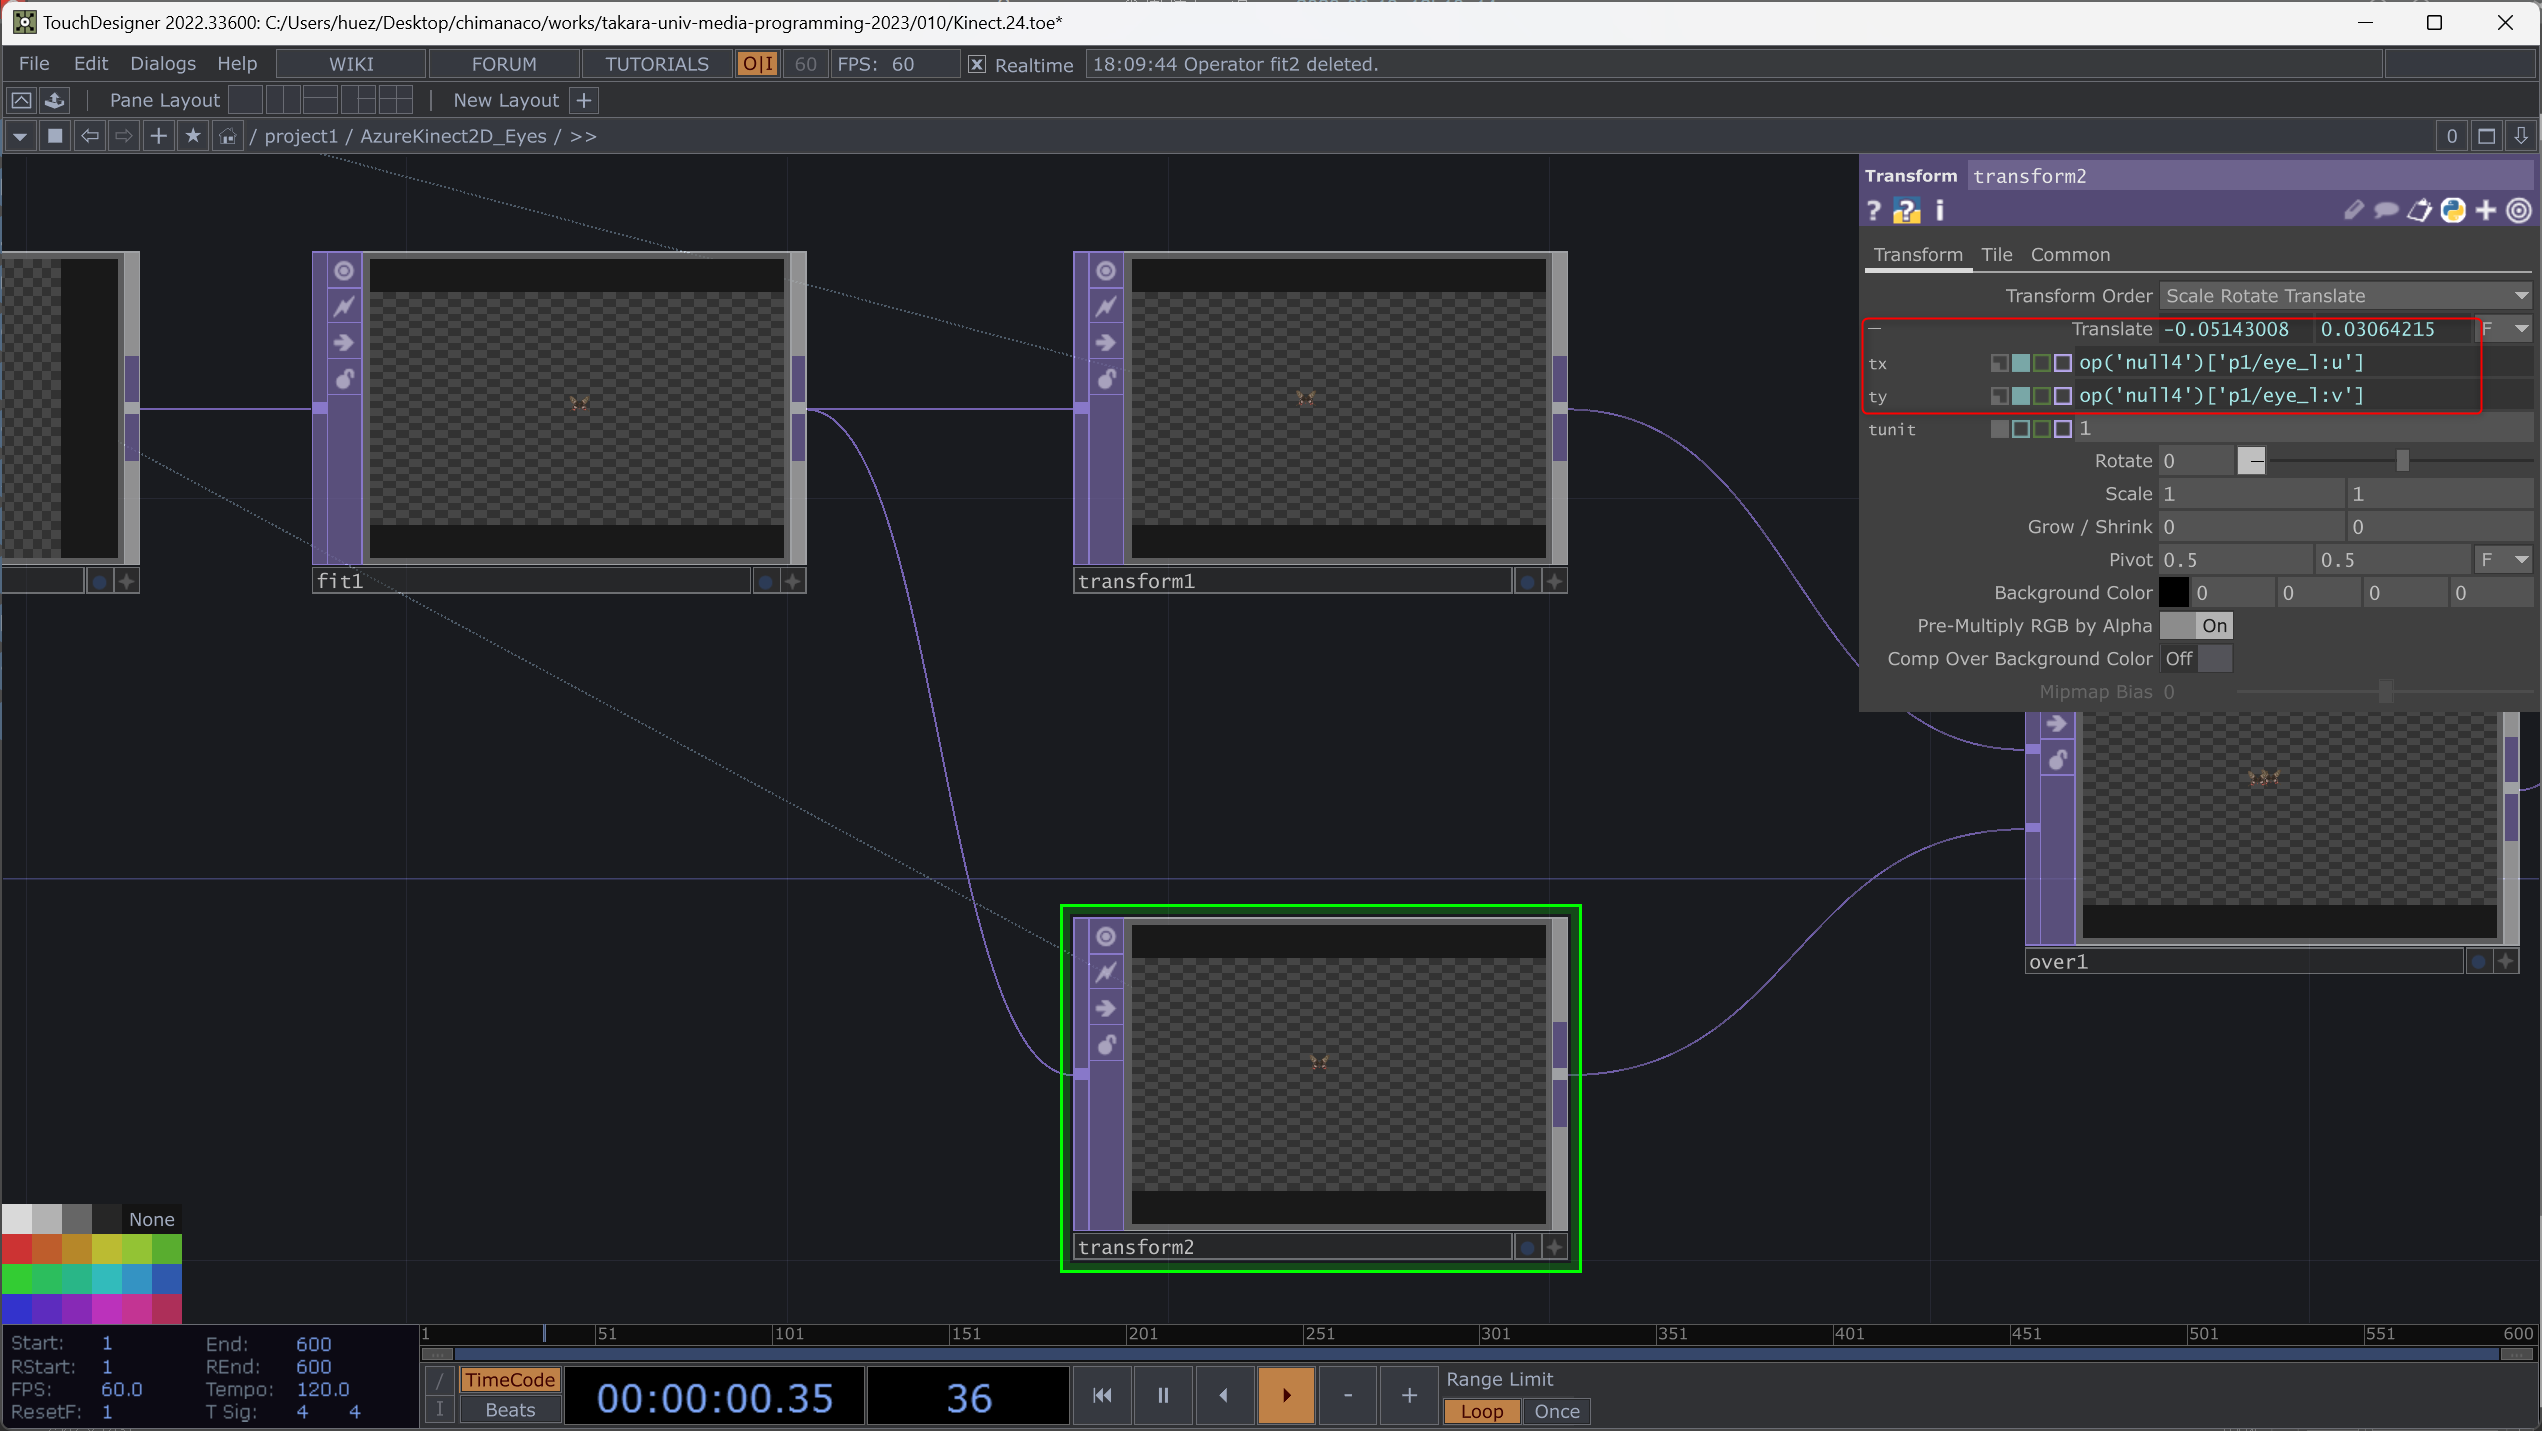This screenshot has width=2542, height=1431.
Task: Click the home network icon in path bar
Action: pos(228,136)
